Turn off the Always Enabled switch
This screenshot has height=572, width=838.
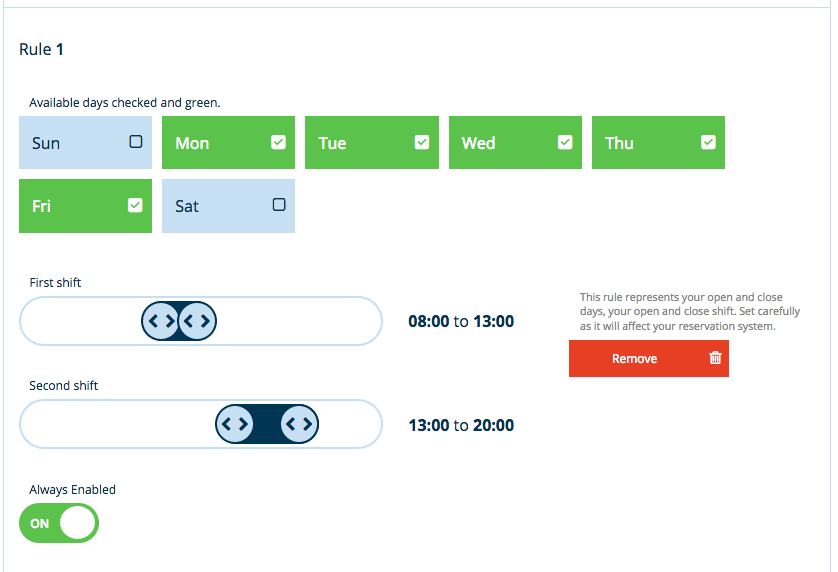pos(59,523)
